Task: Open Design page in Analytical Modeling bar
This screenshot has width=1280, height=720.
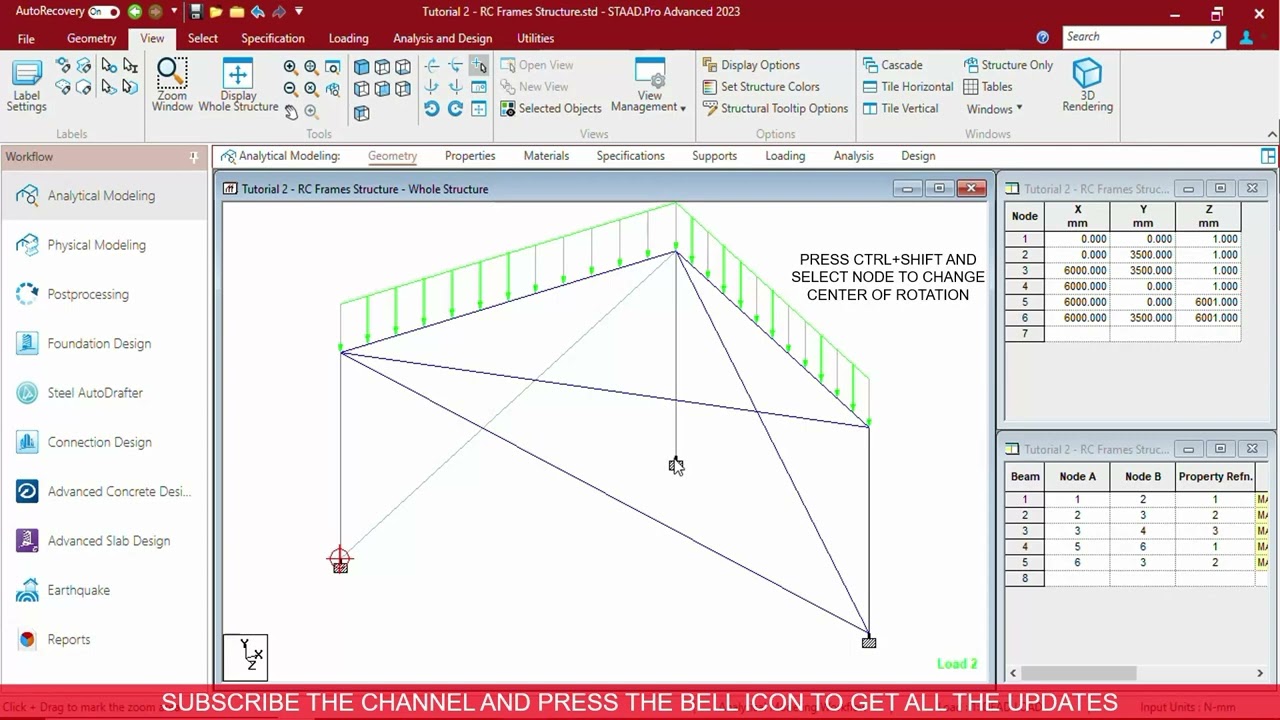Action: click(918, 156)
